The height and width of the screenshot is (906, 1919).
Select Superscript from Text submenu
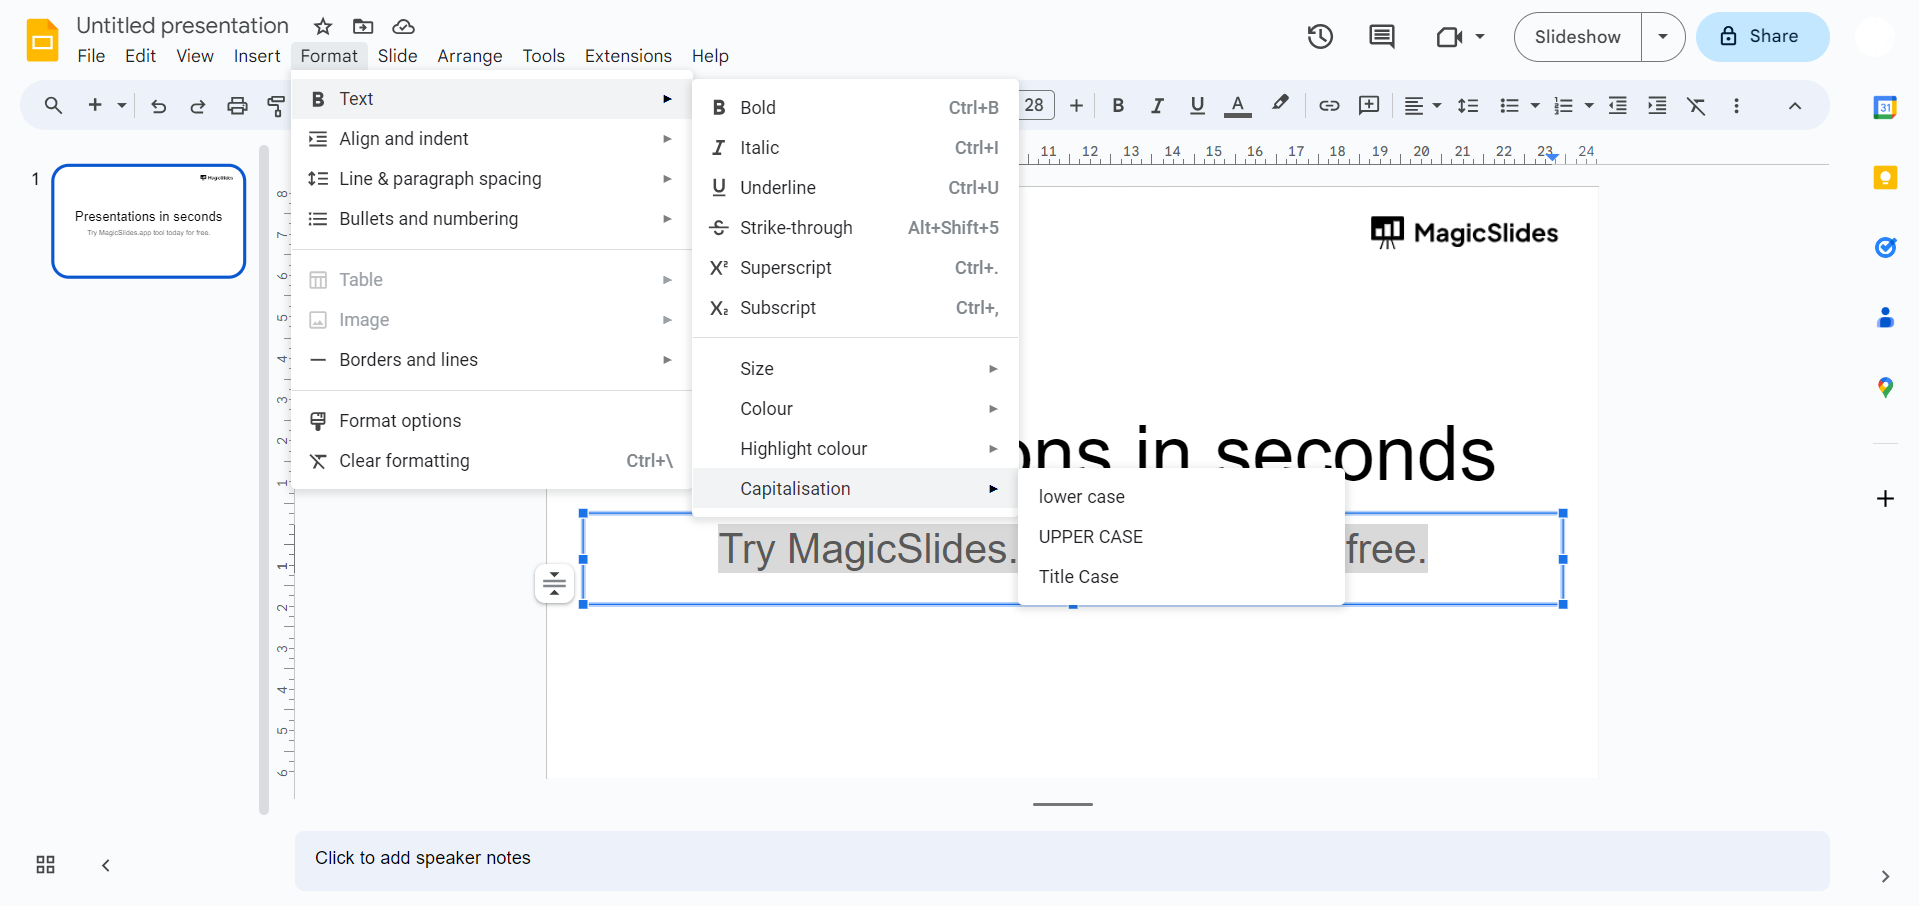(855, 268)
